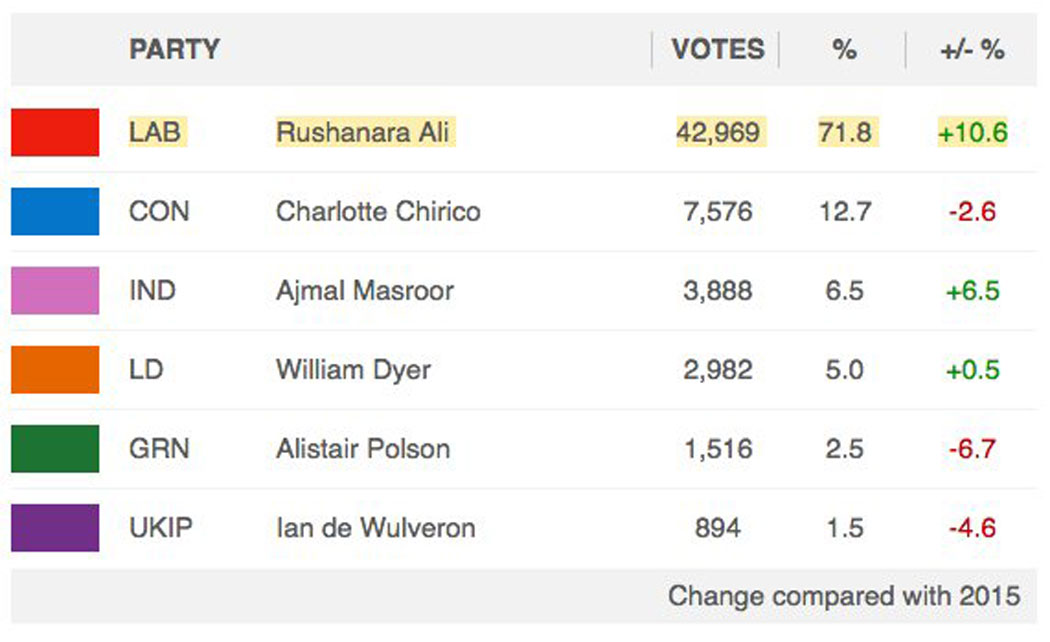Select candidate name William Dyer
Viewport: 1050px width, 642px height.
tap(353, 370)
